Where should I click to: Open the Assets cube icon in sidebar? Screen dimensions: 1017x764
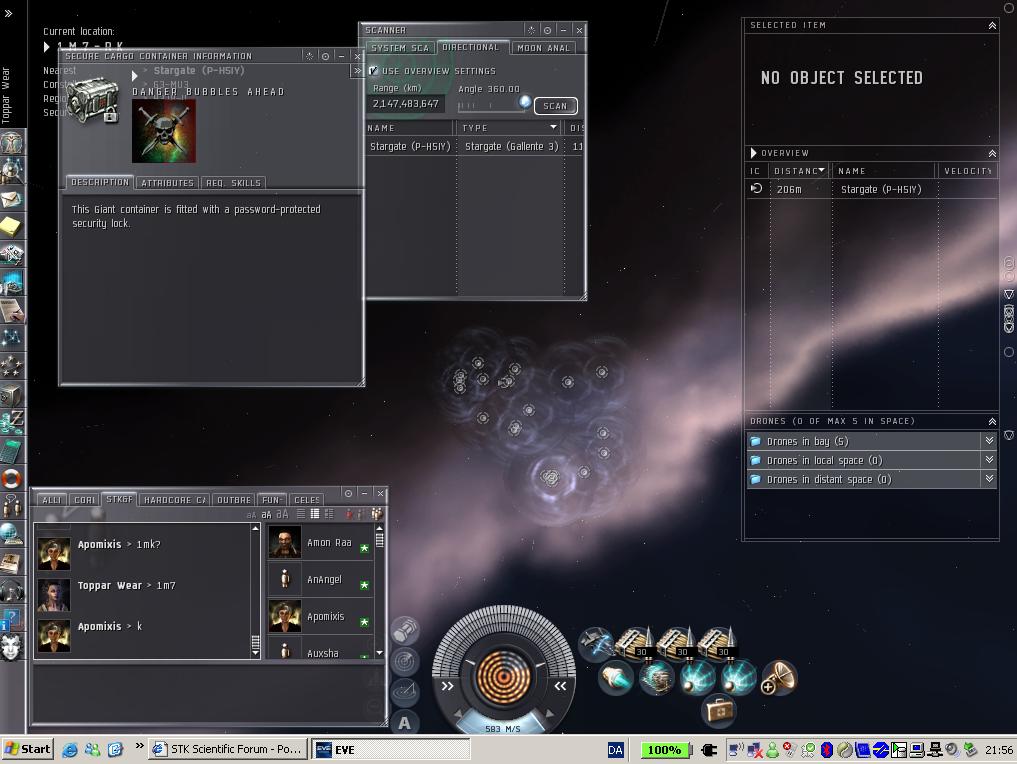tap(12, 394)
